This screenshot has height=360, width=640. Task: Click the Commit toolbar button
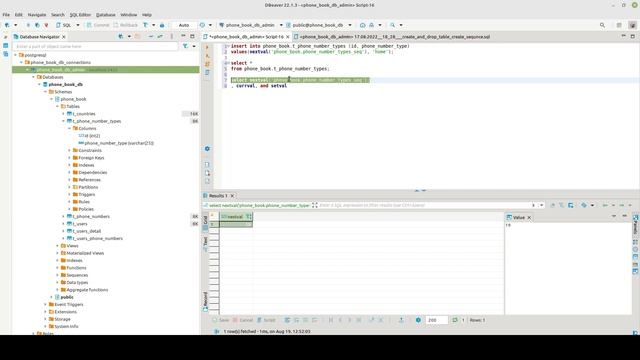[98, 25]
